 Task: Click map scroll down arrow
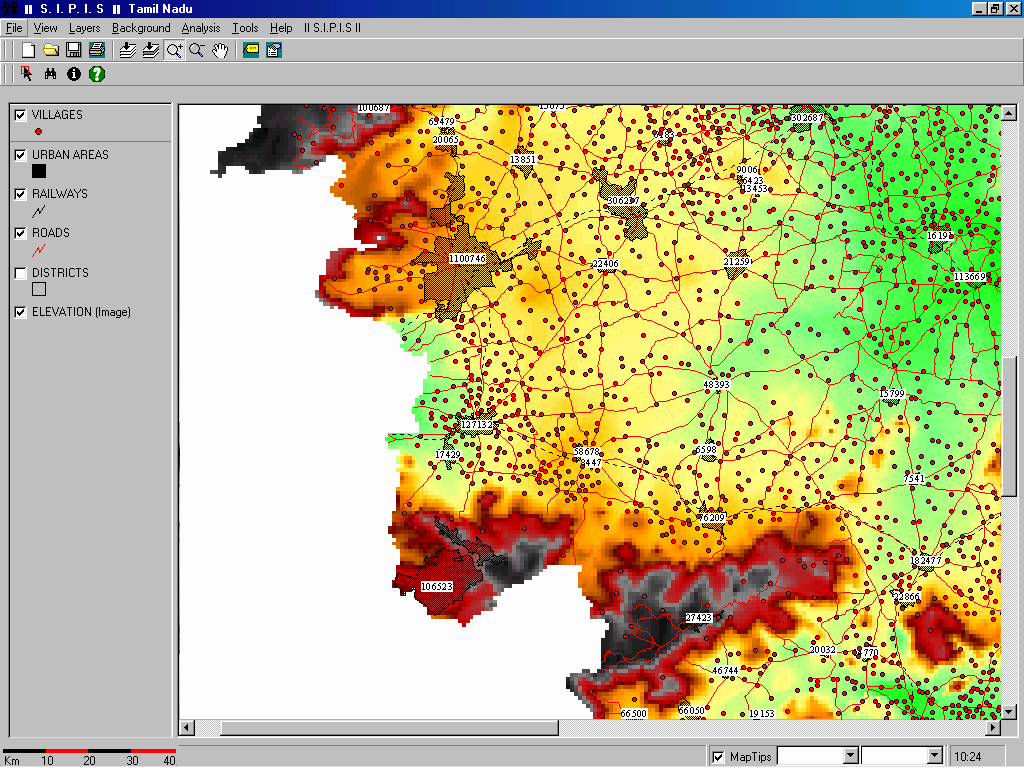tap(1009, 712)
